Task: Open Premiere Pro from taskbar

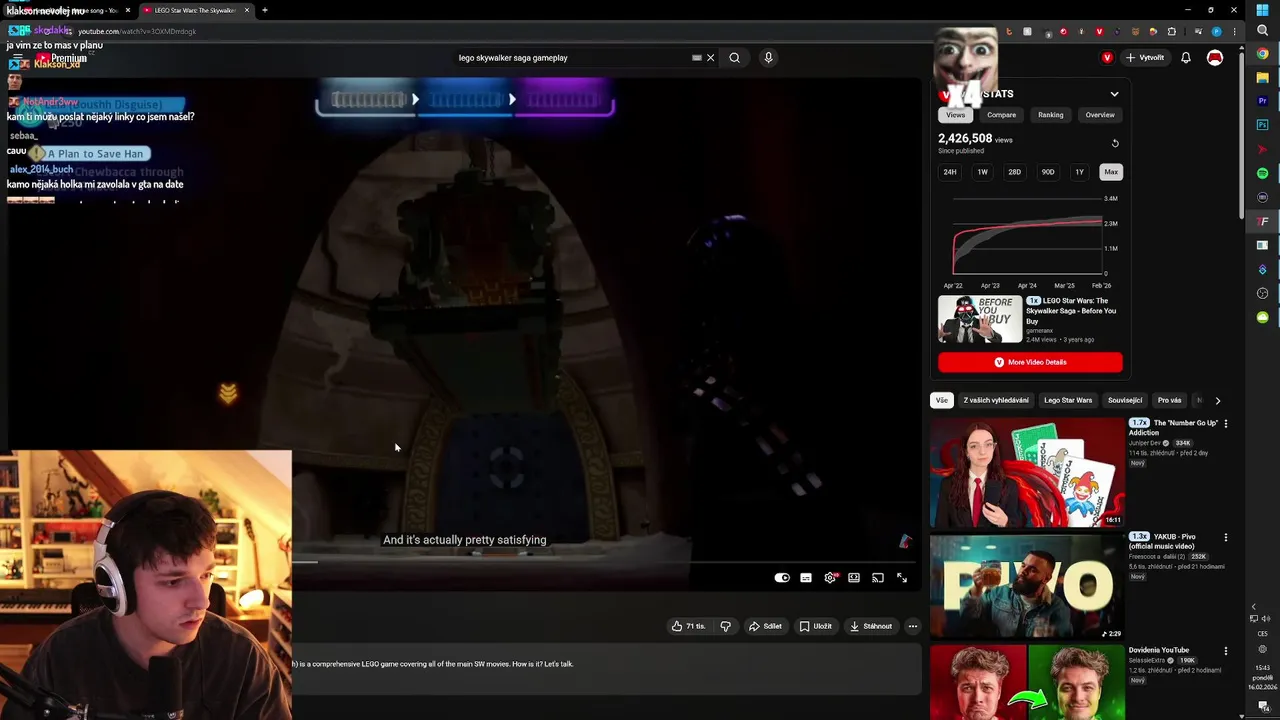Action: point(1262,101)
